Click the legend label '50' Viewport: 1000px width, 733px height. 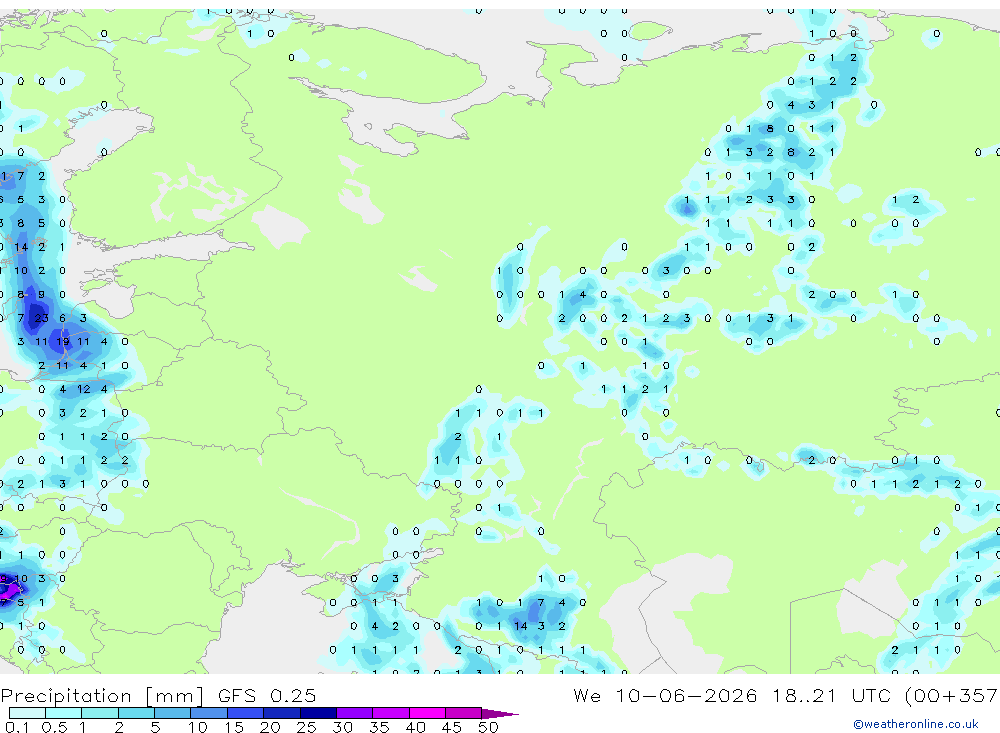click(488, 727)
